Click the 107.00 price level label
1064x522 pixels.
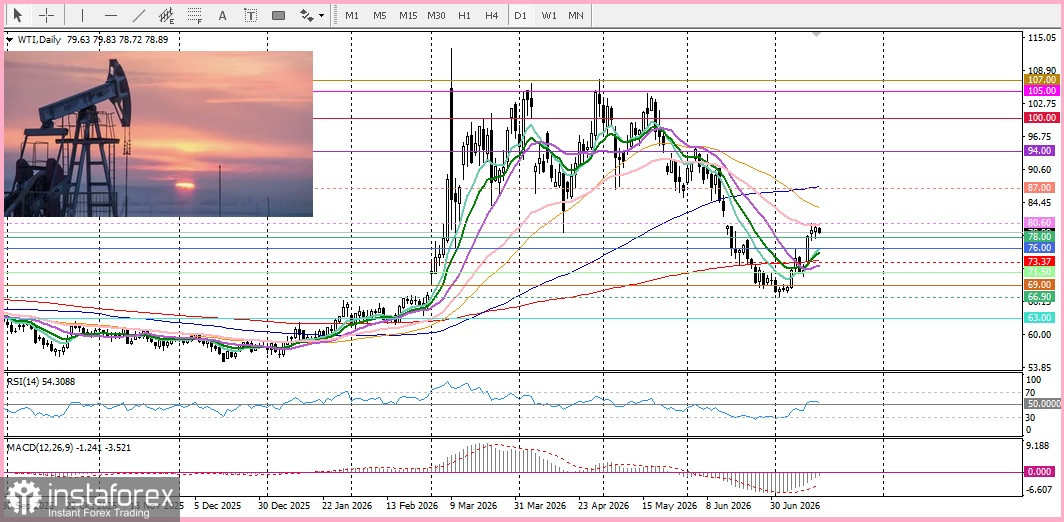click(x=1042, y=79)
